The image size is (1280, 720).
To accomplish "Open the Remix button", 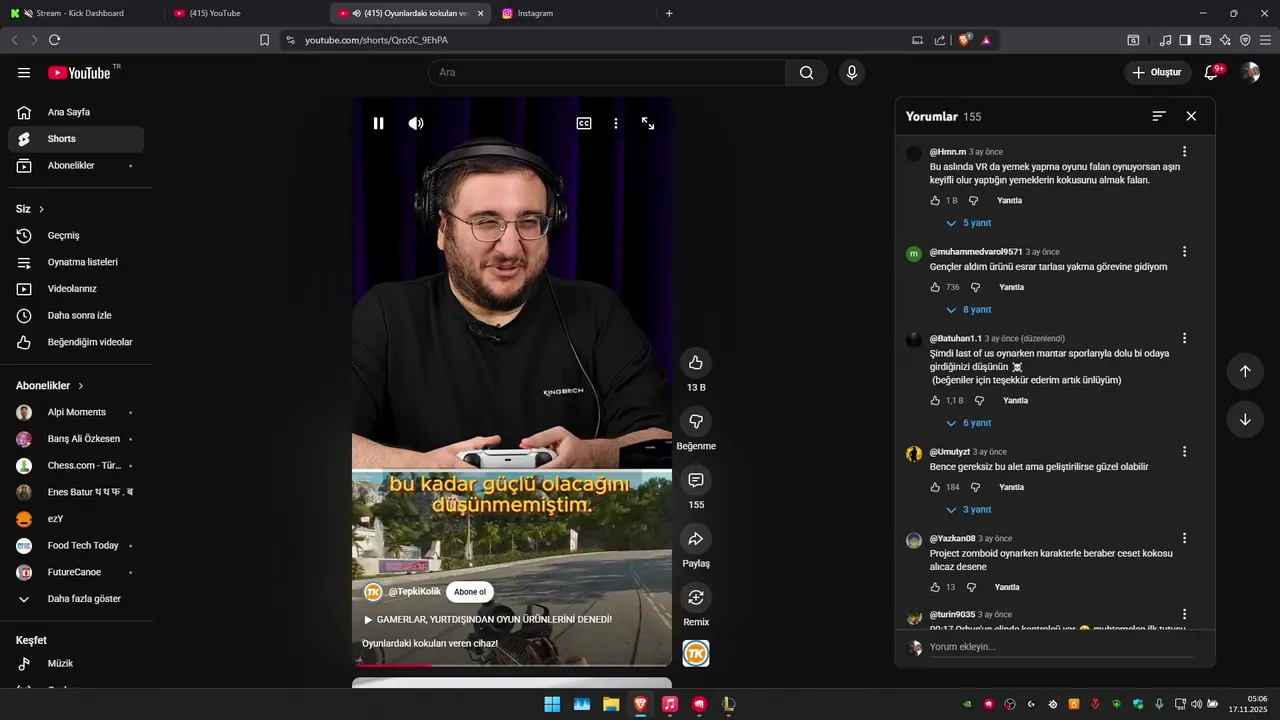I will (696, 597).
